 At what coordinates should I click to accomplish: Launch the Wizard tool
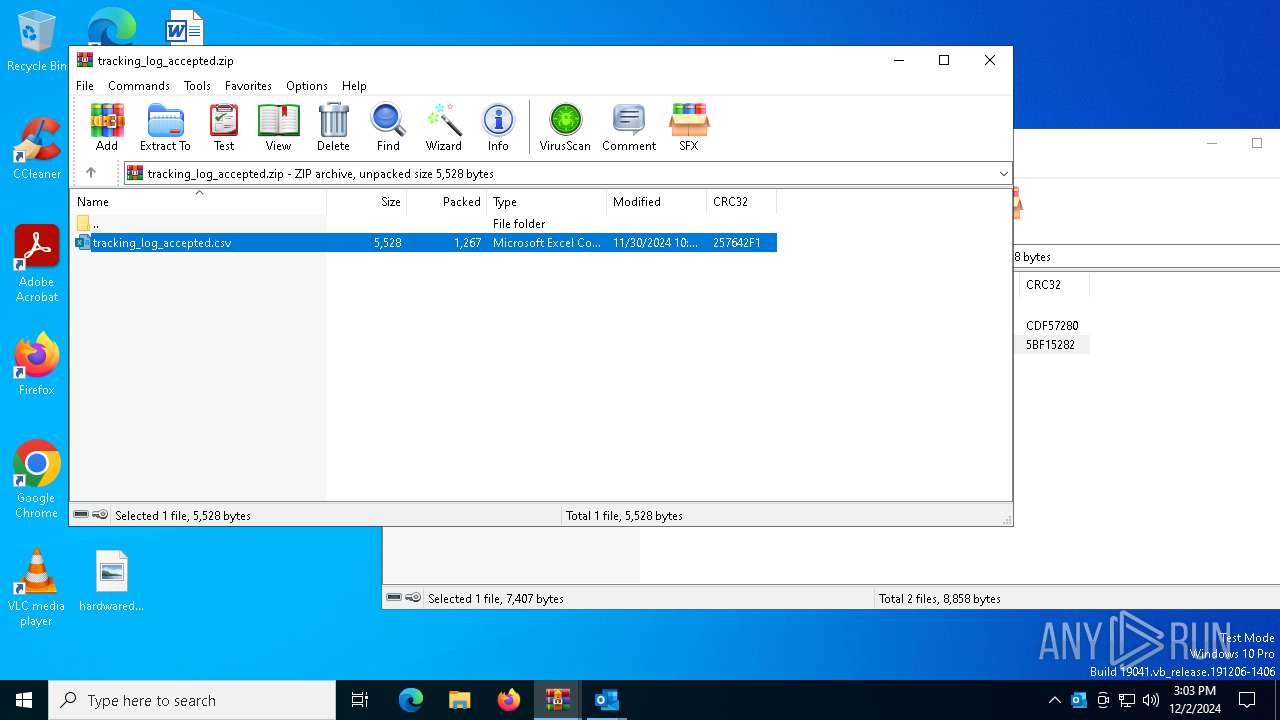(x=443, y=127)
